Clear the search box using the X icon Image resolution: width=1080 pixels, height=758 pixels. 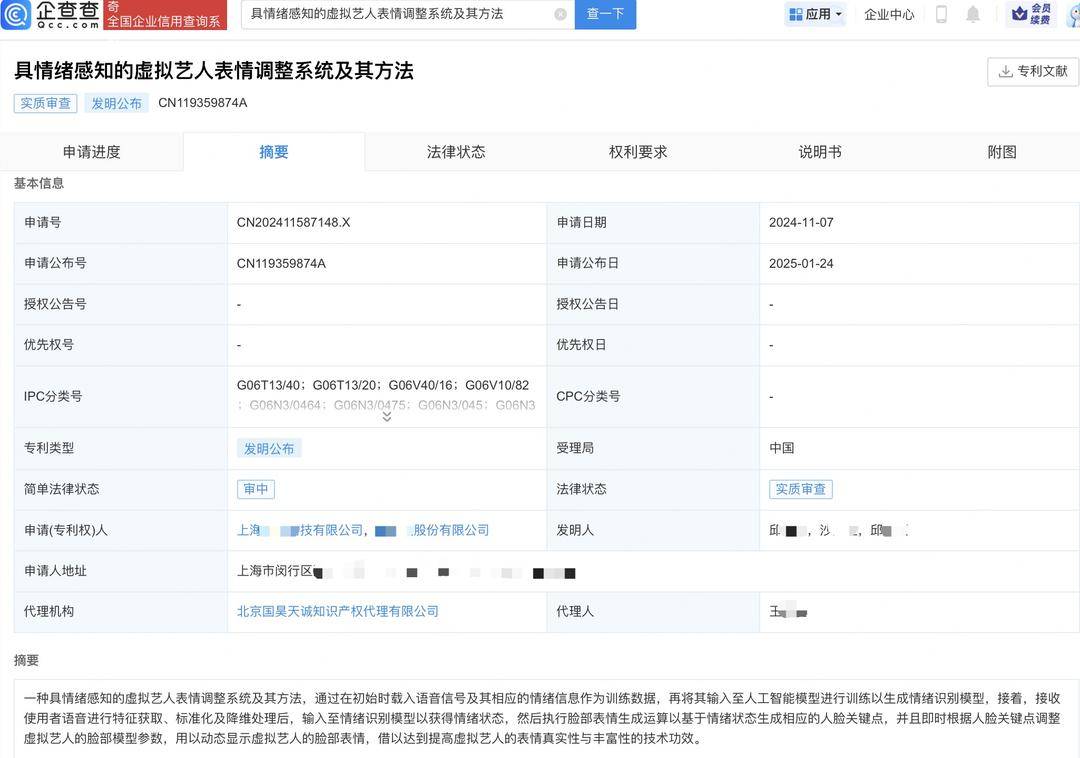pos(562,14)
